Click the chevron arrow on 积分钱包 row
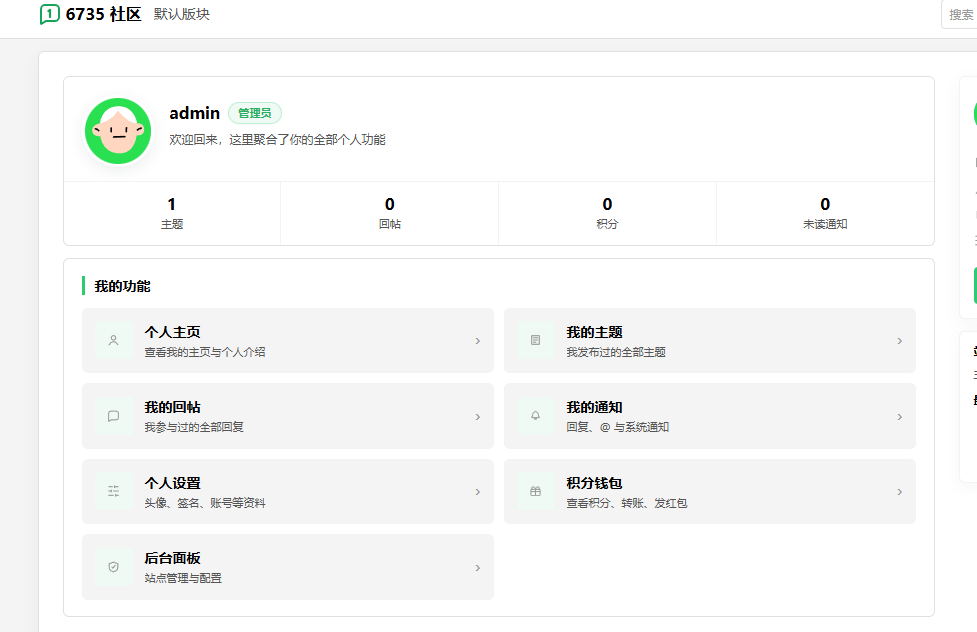Viewport: 977px width, 632px height. [900, 492]
